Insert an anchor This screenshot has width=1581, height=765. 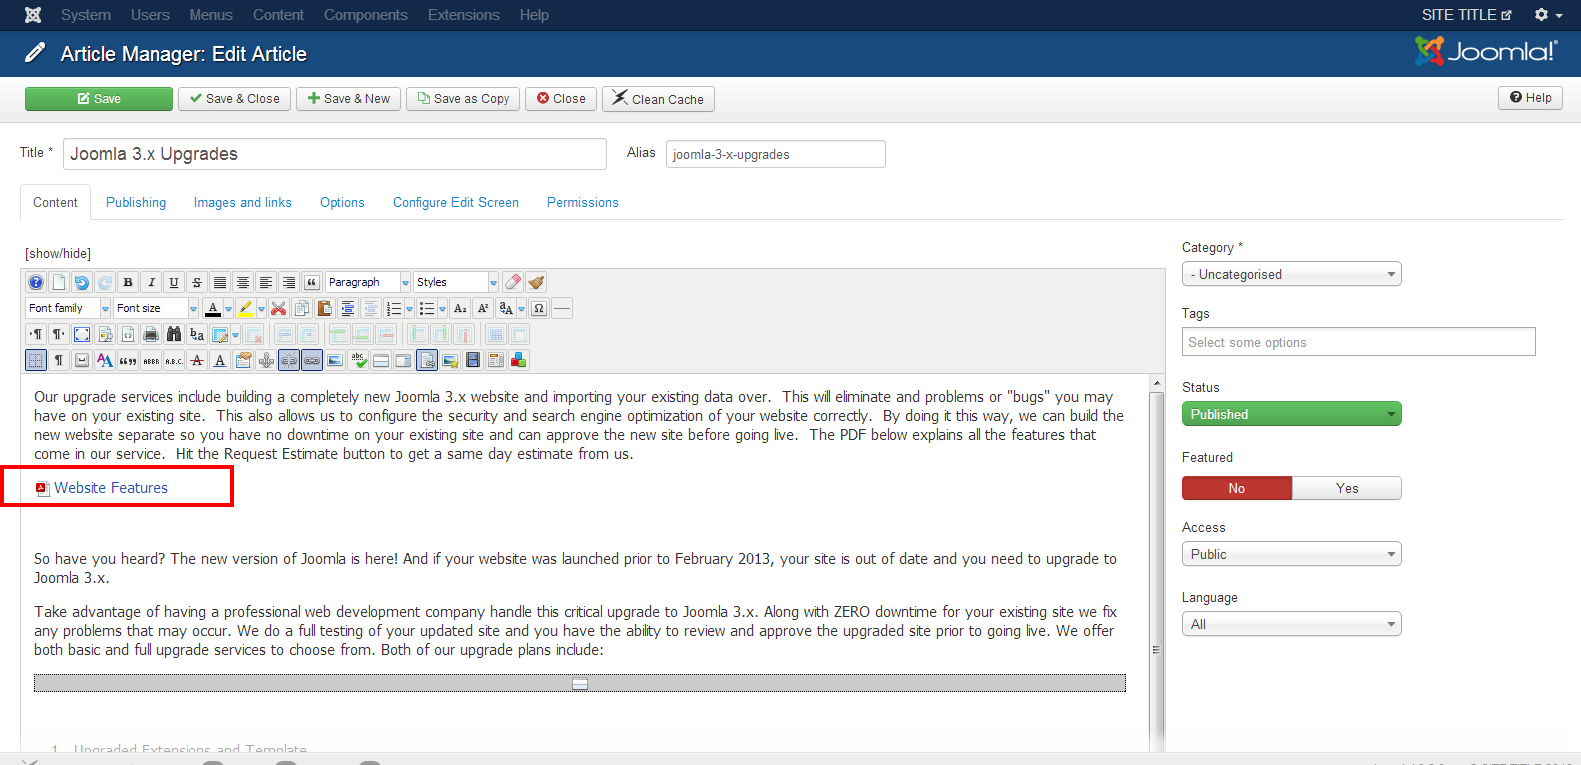pos(266,360)
